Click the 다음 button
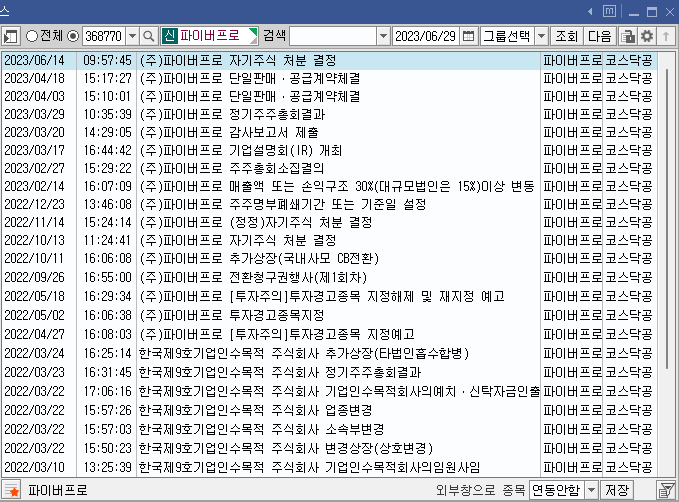 tap(599, 36)
